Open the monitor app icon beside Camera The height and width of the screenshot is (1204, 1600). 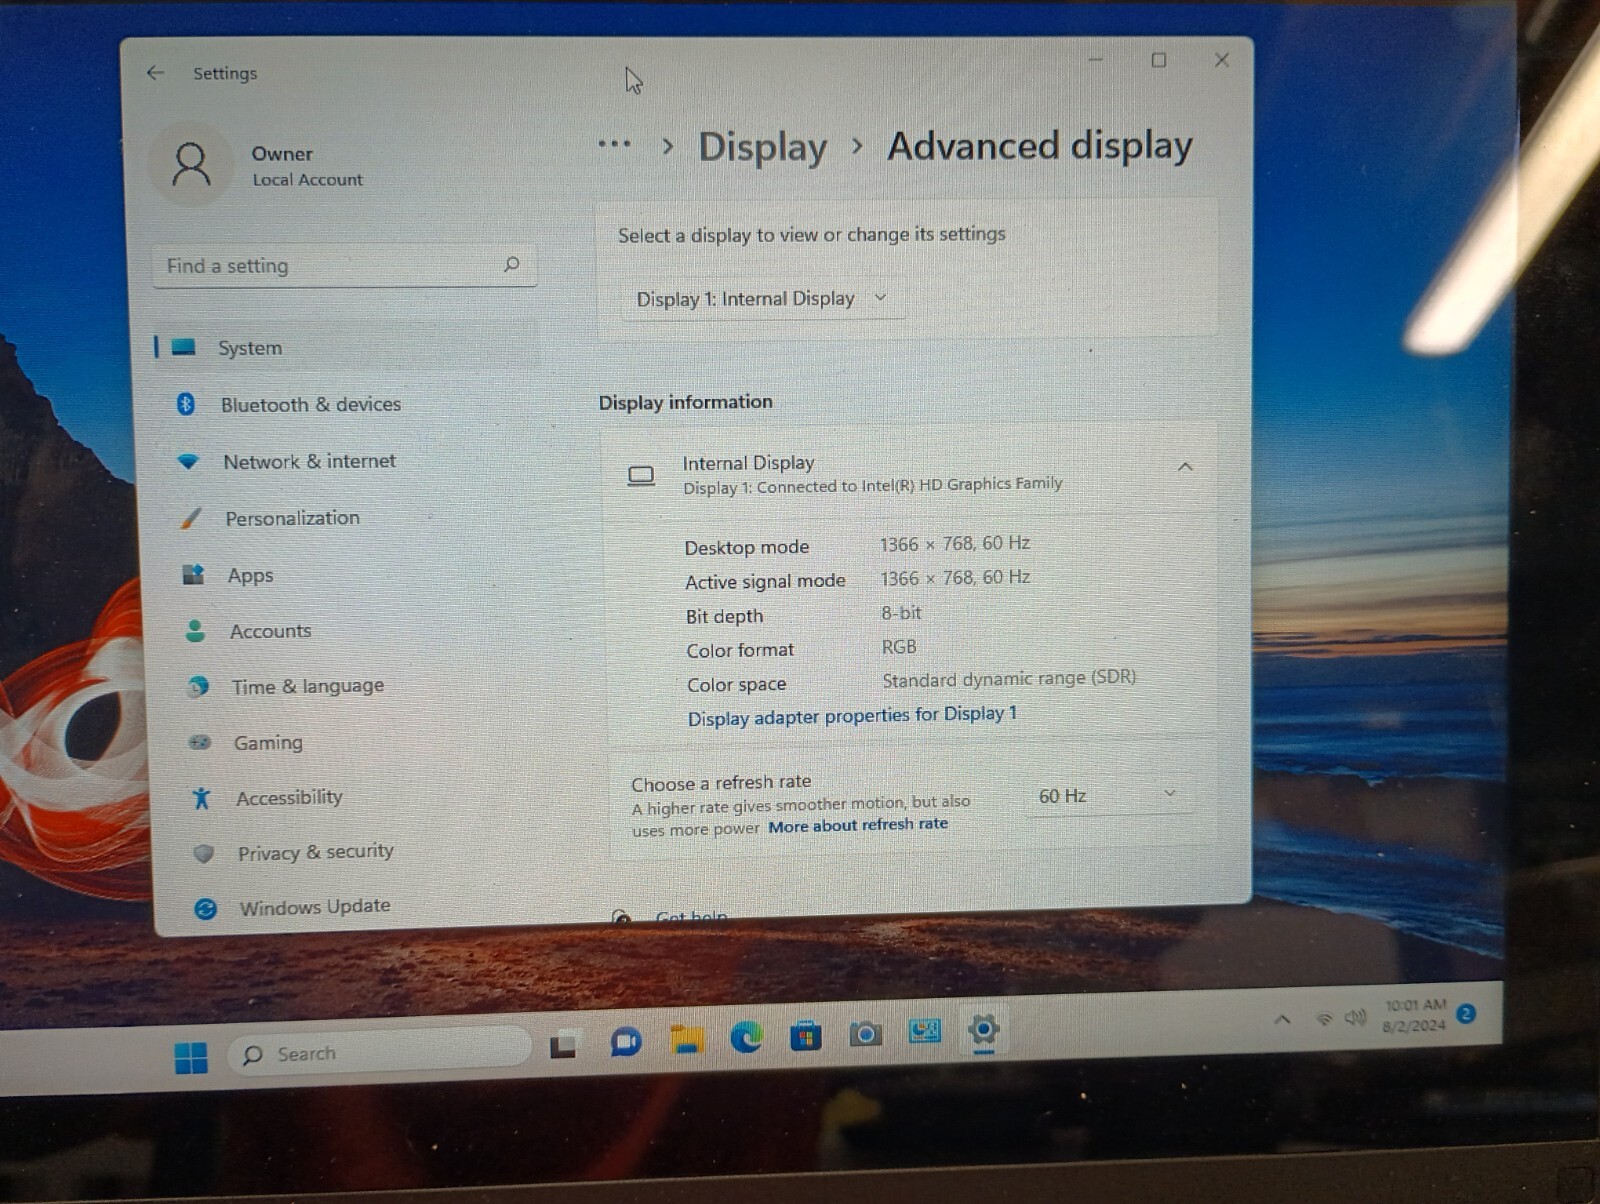click(924, 1031)
